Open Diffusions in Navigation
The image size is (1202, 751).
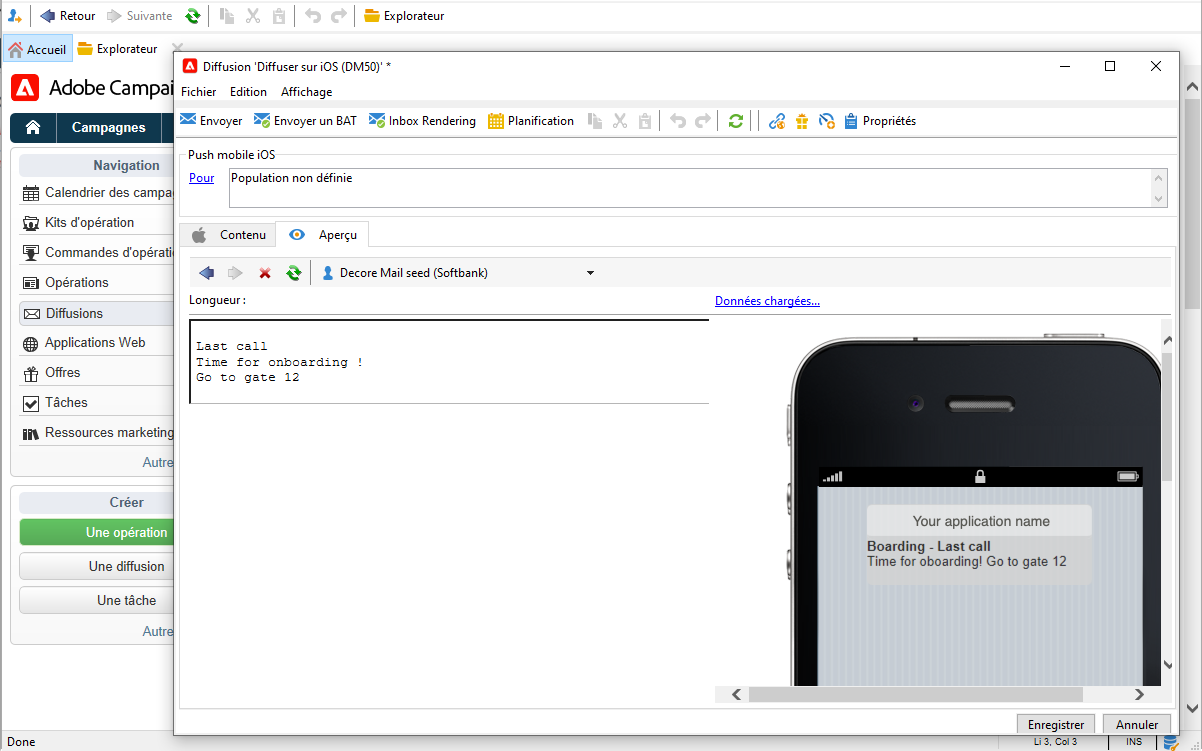[98, 313]
